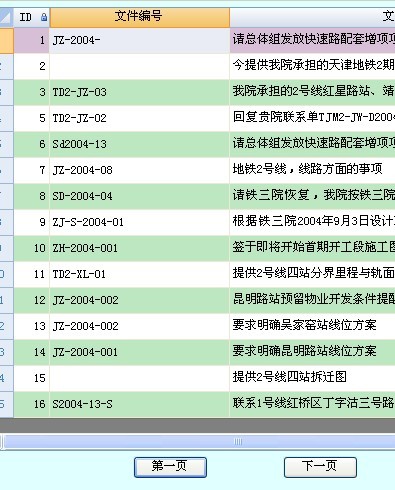Click text 要求明确昆明路站线位方案
395x490 pixels.
pos(305,351)
